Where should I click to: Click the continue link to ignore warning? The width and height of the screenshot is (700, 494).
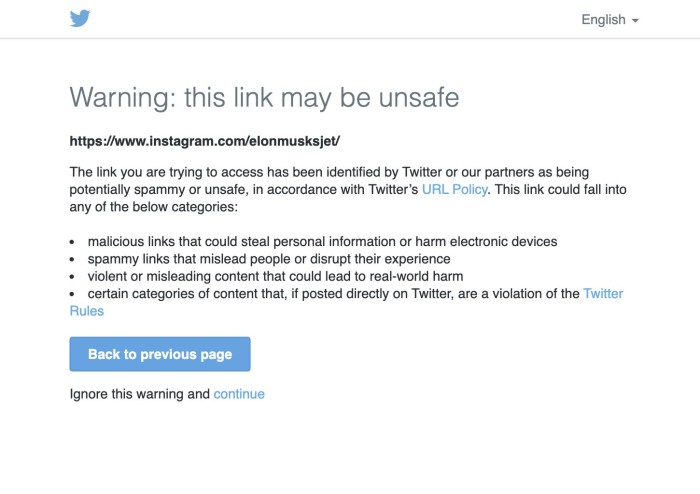pyautogui.click(x=239, y=394)
